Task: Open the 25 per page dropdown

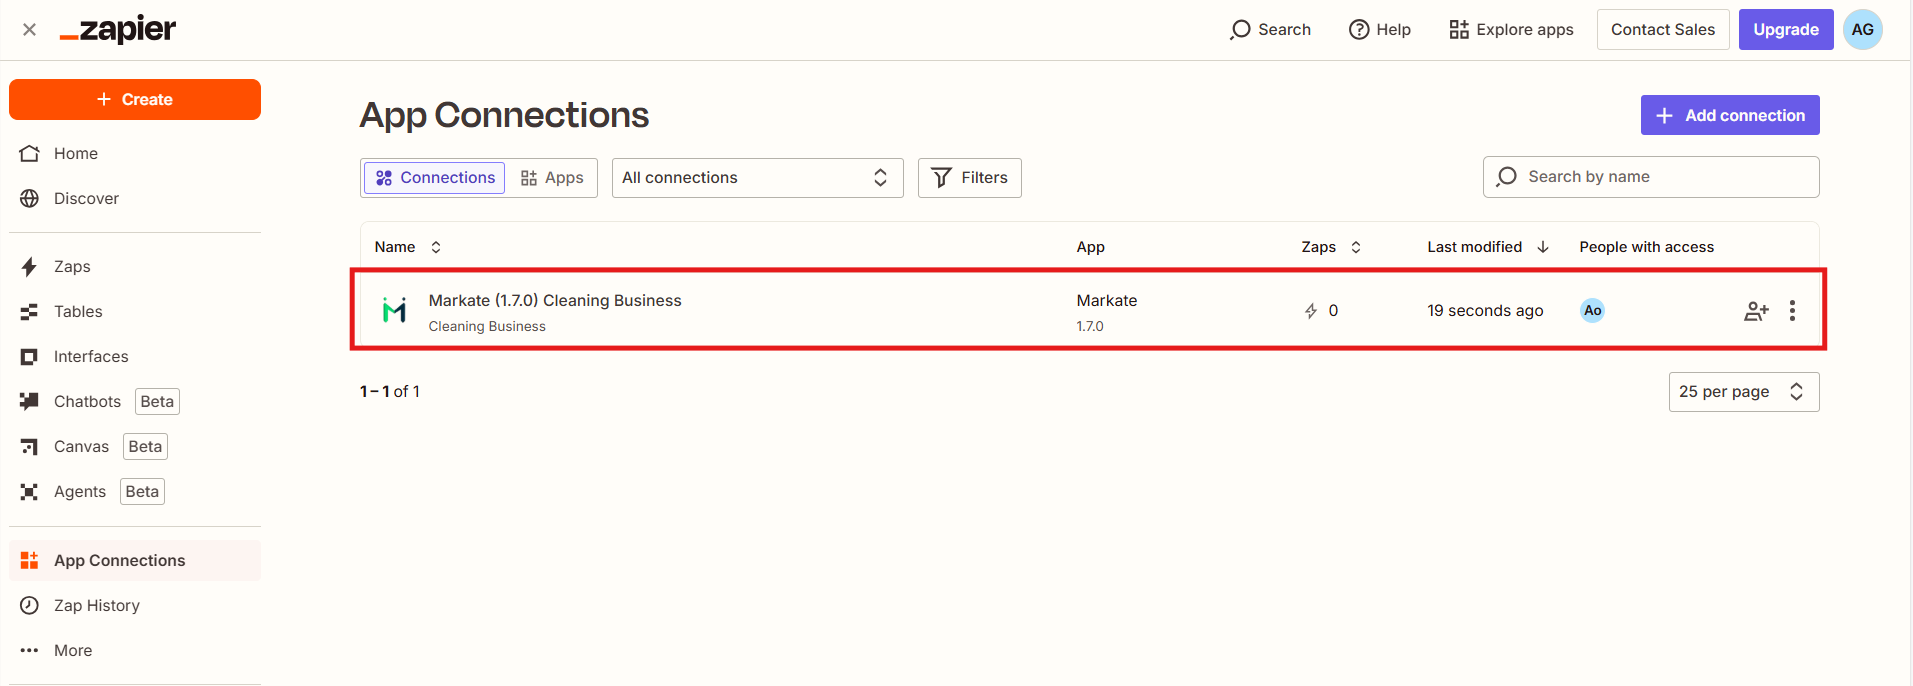Action: click(x=1744, y=392)
